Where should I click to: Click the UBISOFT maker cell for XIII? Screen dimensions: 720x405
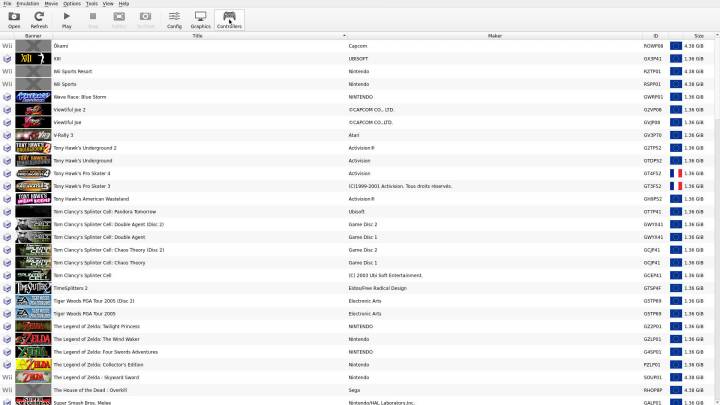pos(358,59)
